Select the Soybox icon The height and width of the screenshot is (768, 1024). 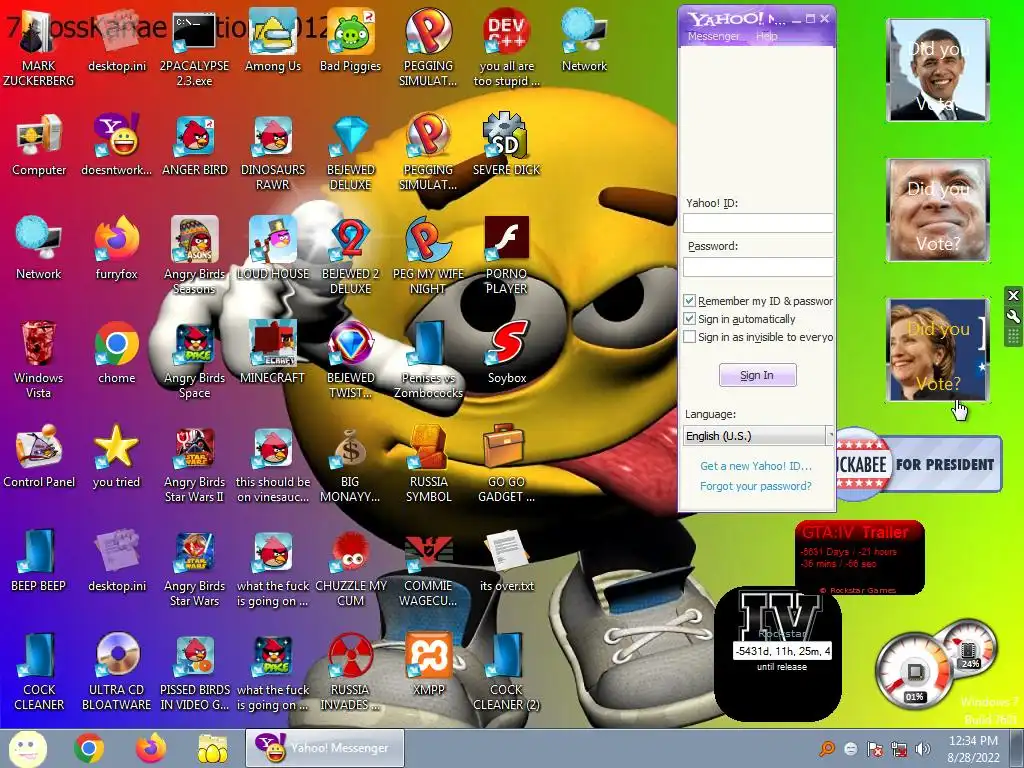tap(507, 353)
